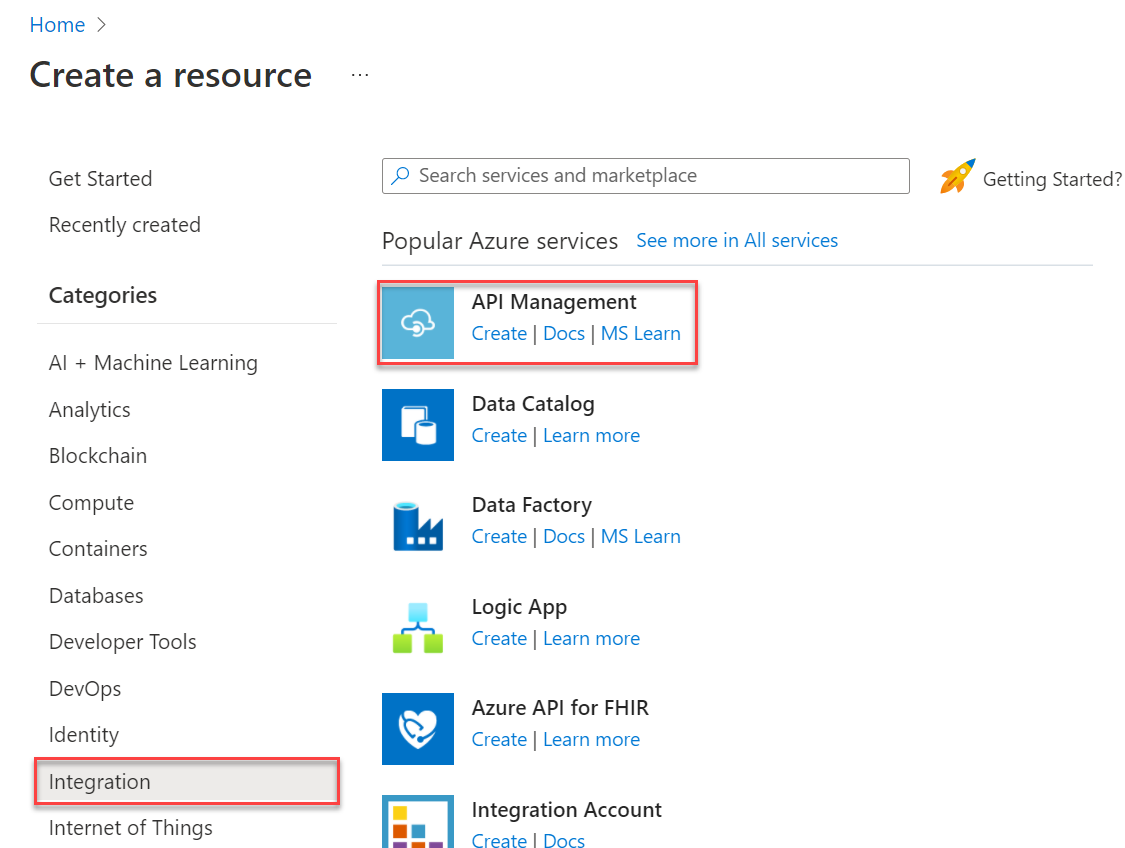The height and width of the screenshot is (848, 1125).
Task: Click MS Learn under API Management
Action: coord(640,333)
